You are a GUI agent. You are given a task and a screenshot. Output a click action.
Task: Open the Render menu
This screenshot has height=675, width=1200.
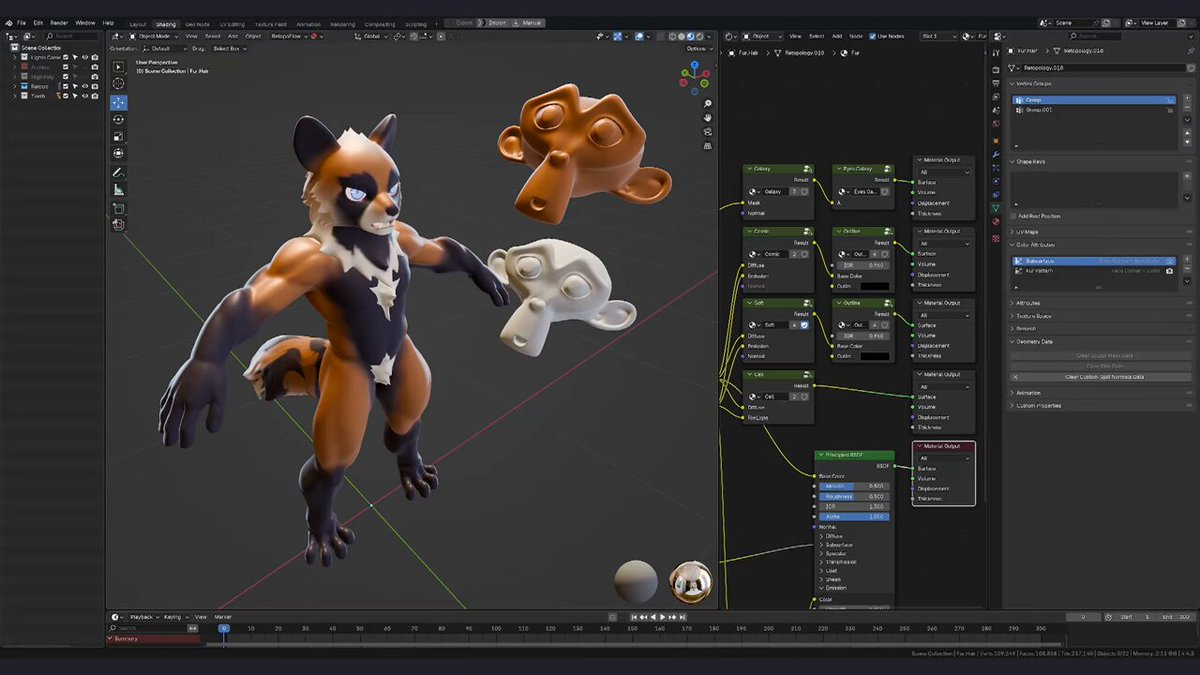coord(60,22)
